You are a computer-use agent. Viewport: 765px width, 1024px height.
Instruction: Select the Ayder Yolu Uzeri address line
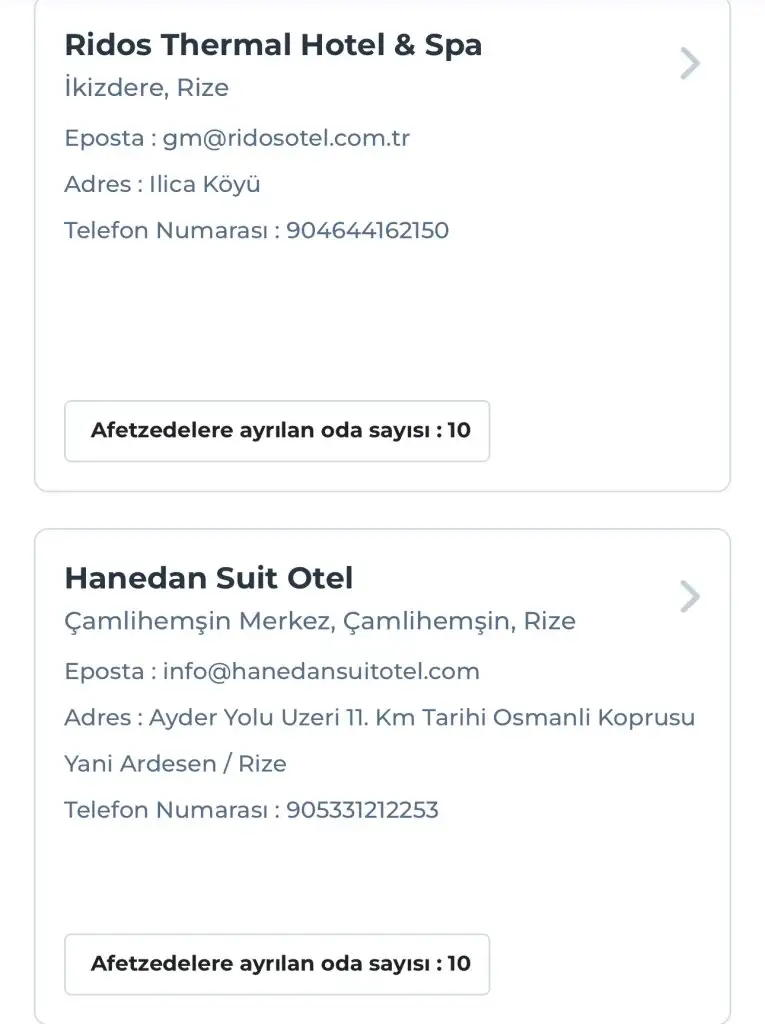pyautogui.click(x=422, y=718)
